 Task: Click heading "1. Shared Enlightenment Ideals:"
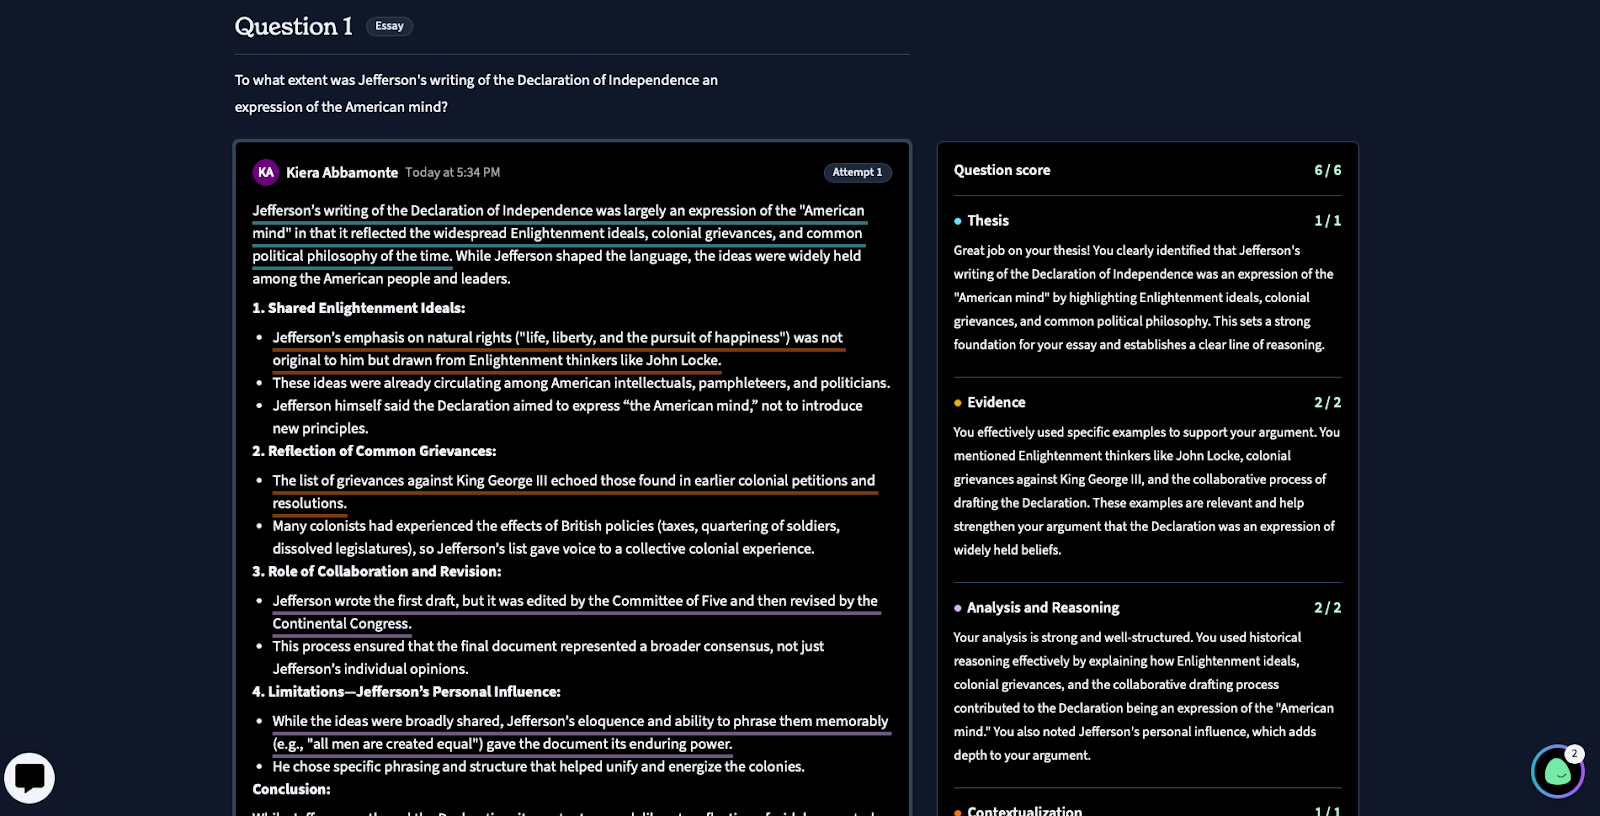click(359, 308)
